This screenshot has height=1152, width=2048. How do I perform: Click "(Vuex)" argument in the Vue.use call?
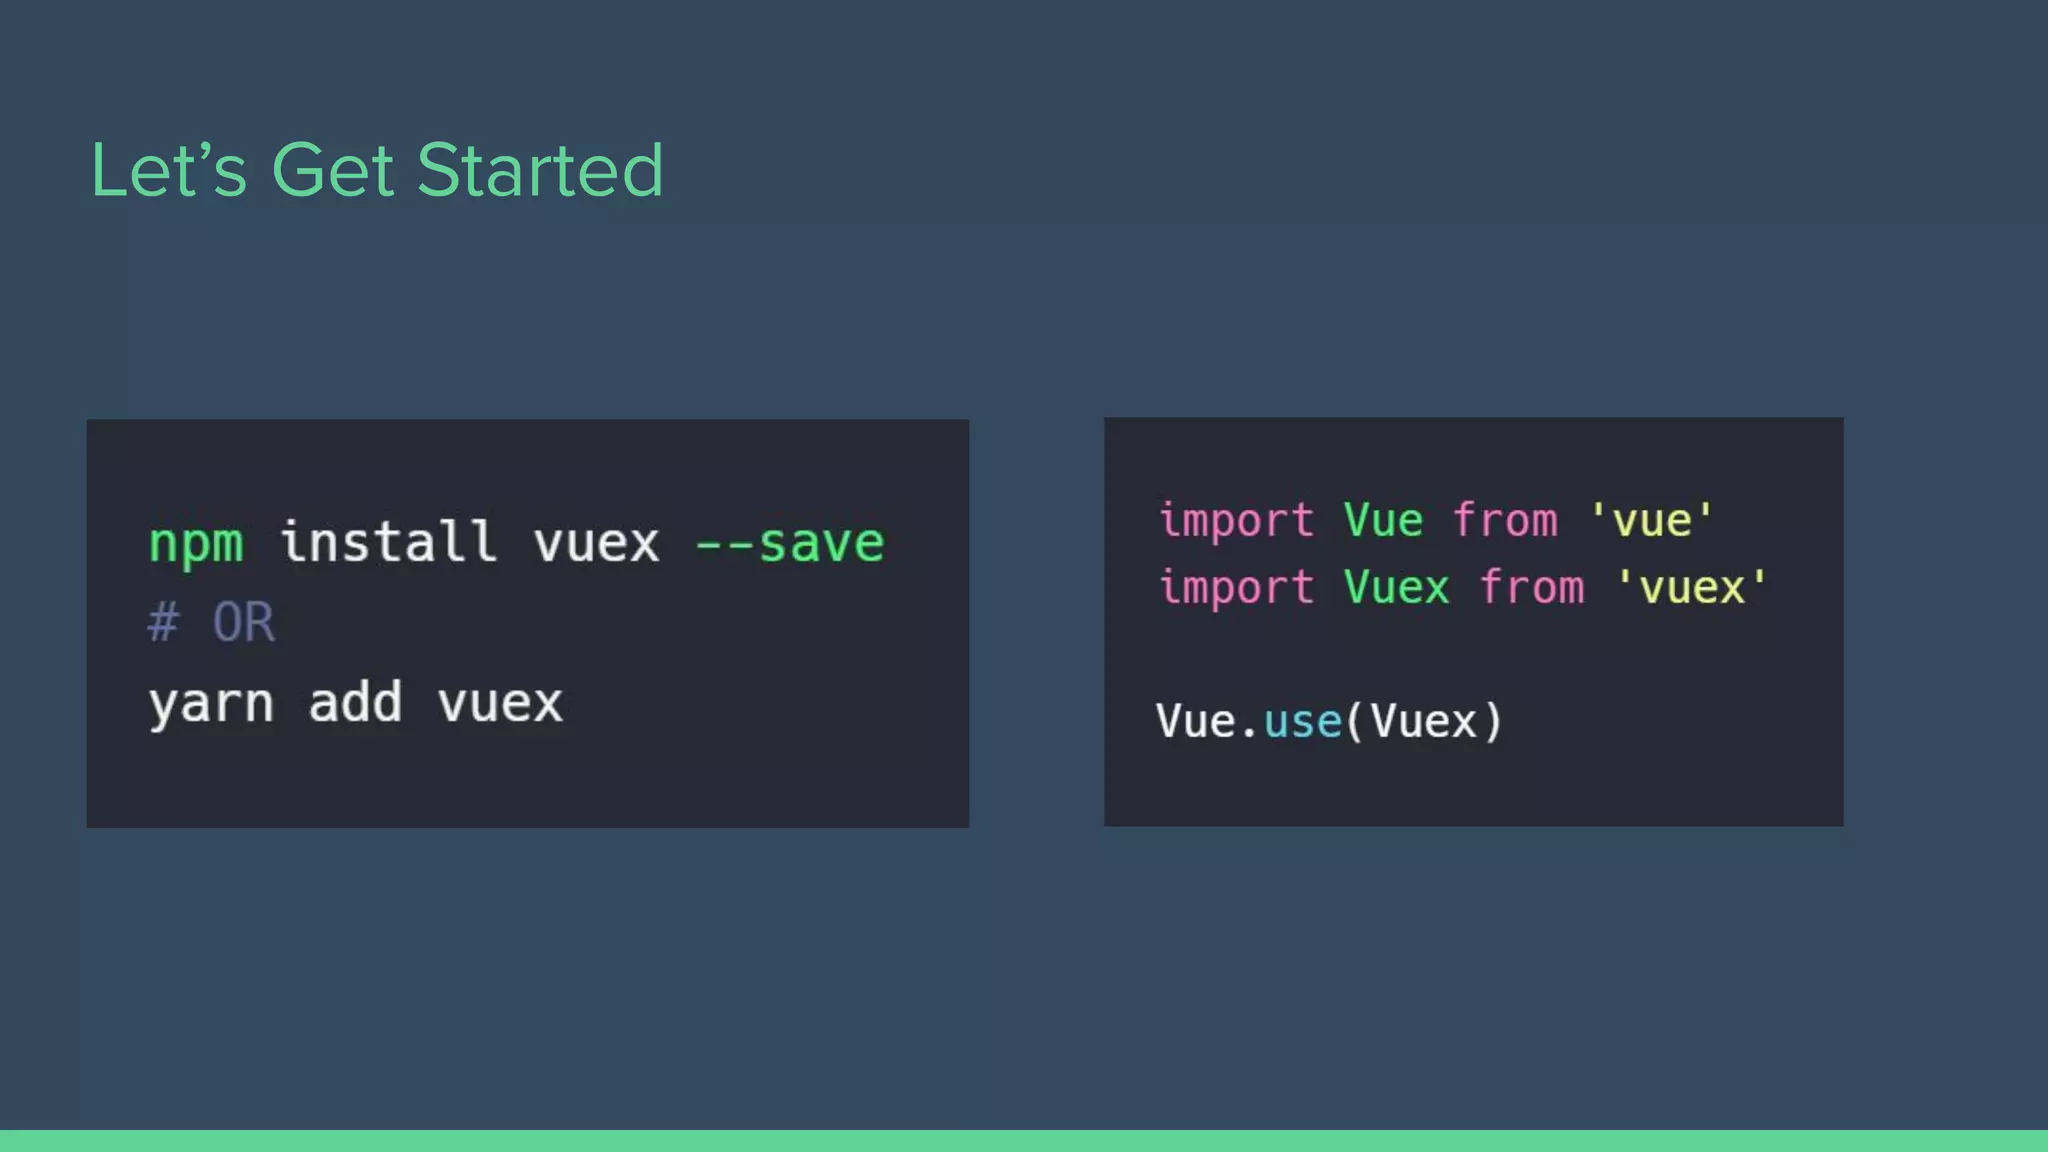(1424, 721)
